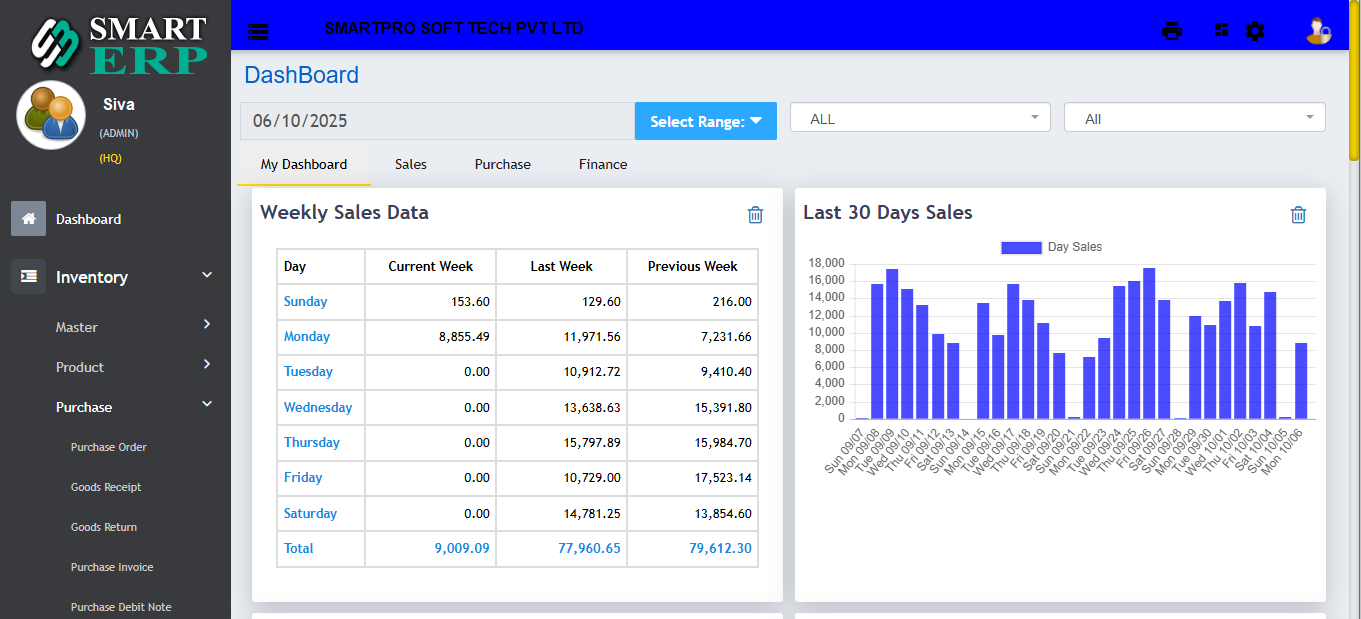The image size is (1361, 619).
Task: Open the first ALL dropdown
Action: coord(920,118)
